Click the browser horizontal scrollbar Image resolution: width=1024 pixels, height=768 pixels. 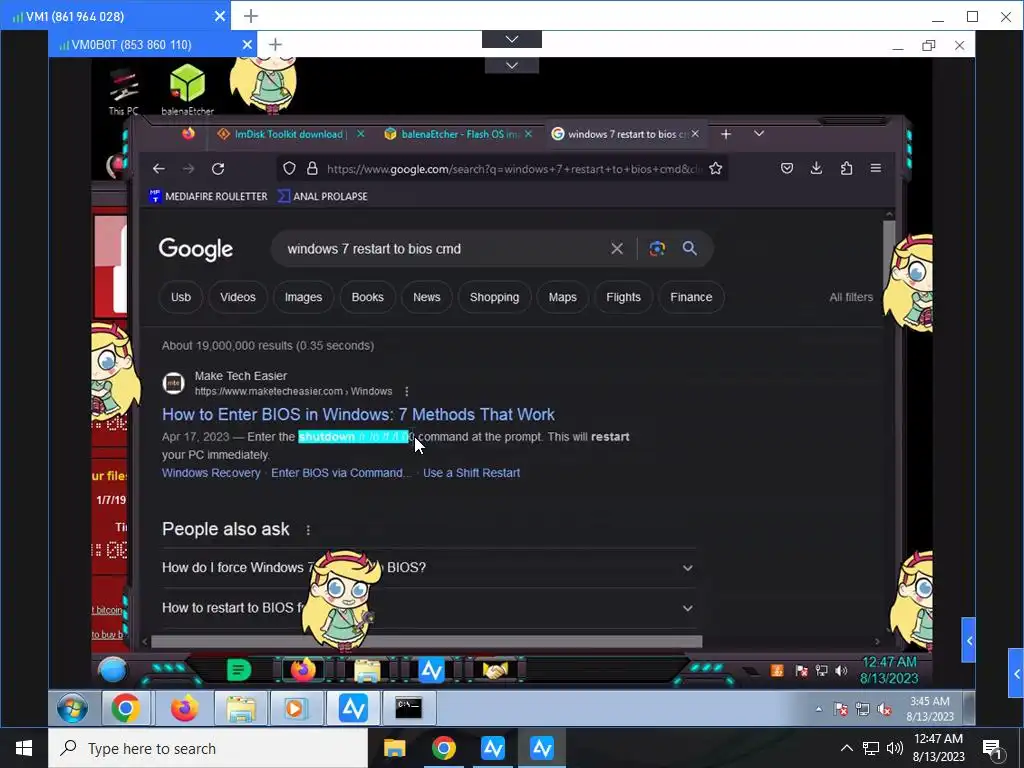tap(426, 642)
